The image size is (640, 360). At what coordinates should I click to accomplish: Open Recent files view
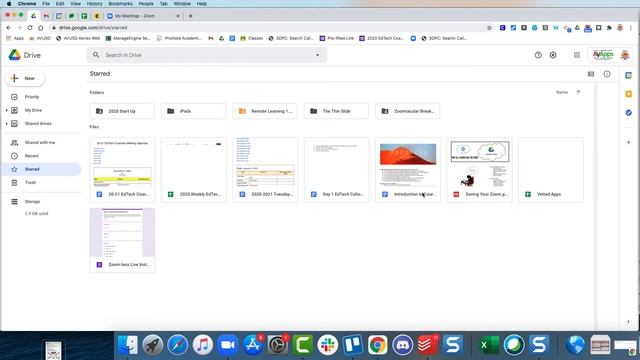31,156
